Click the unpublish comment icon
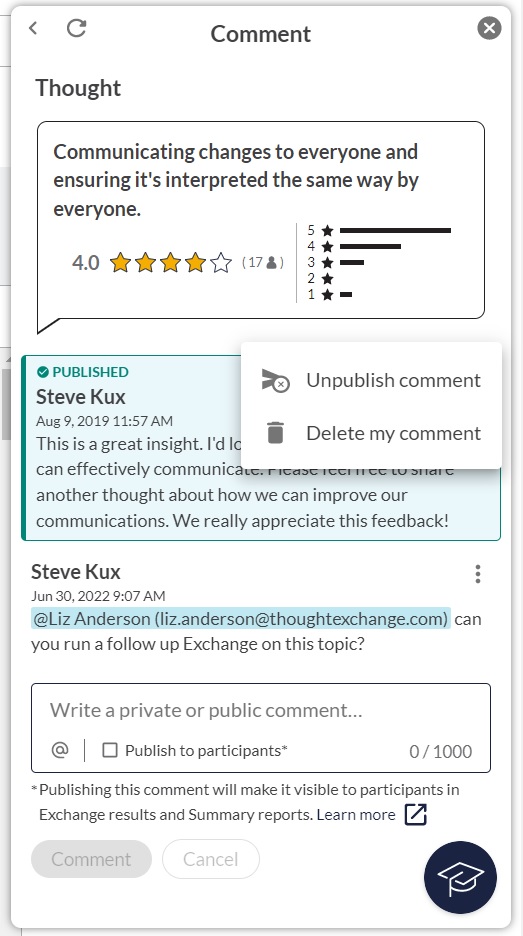The height and width of the screenshot is (936, 523). point(275,381)
